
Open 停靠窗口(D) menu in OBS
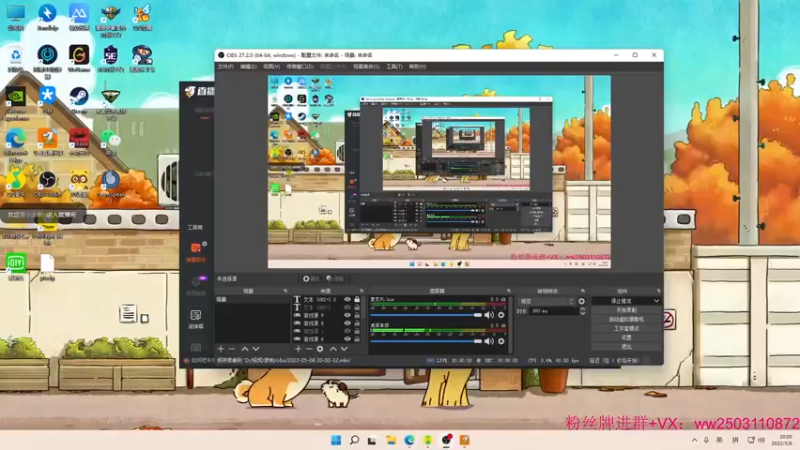tap(299, 66)
